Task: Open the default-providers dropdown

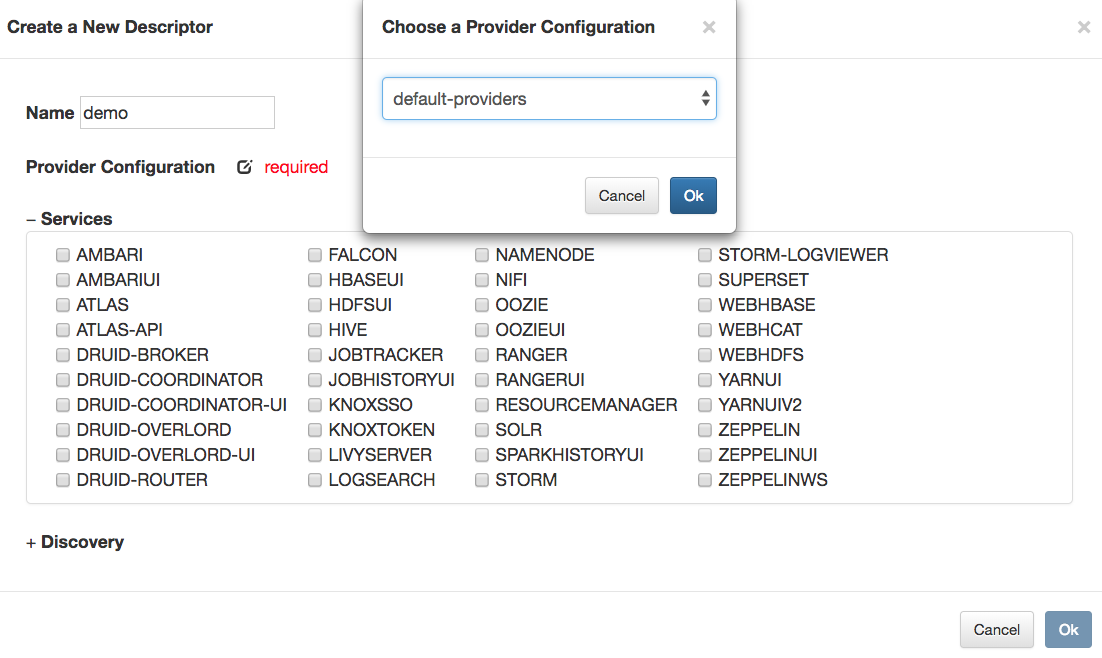Action: pos(549,98)
